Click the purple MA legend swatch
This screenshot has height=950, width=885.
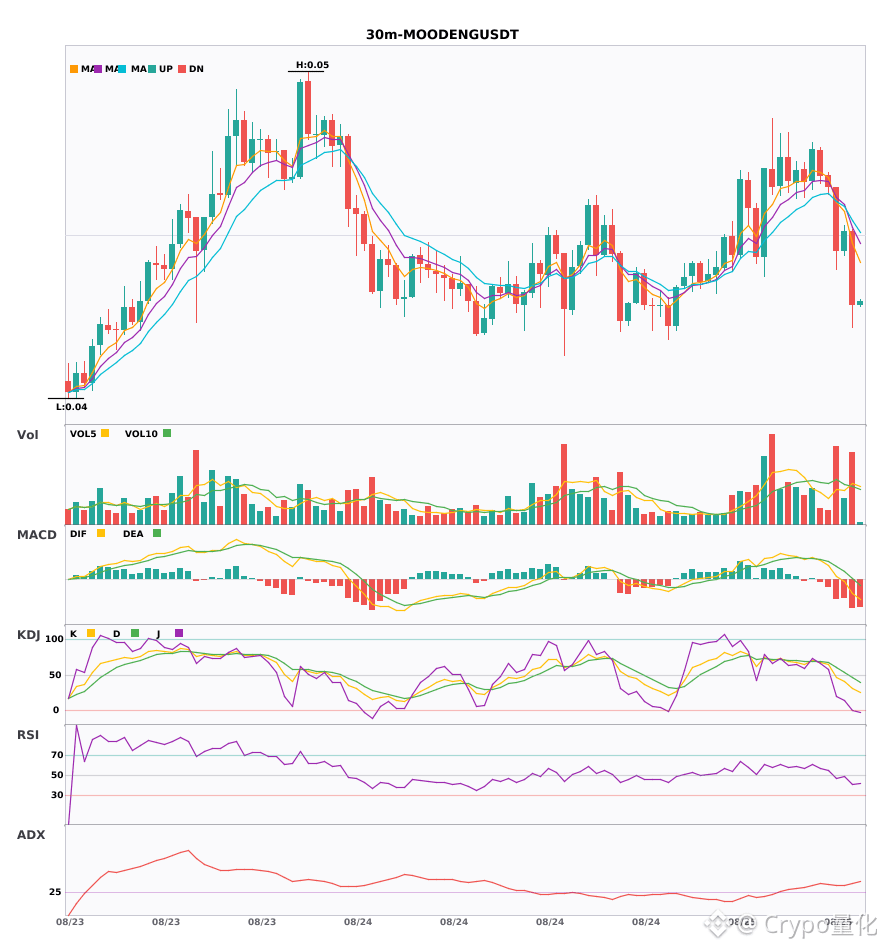click(98, 69)
